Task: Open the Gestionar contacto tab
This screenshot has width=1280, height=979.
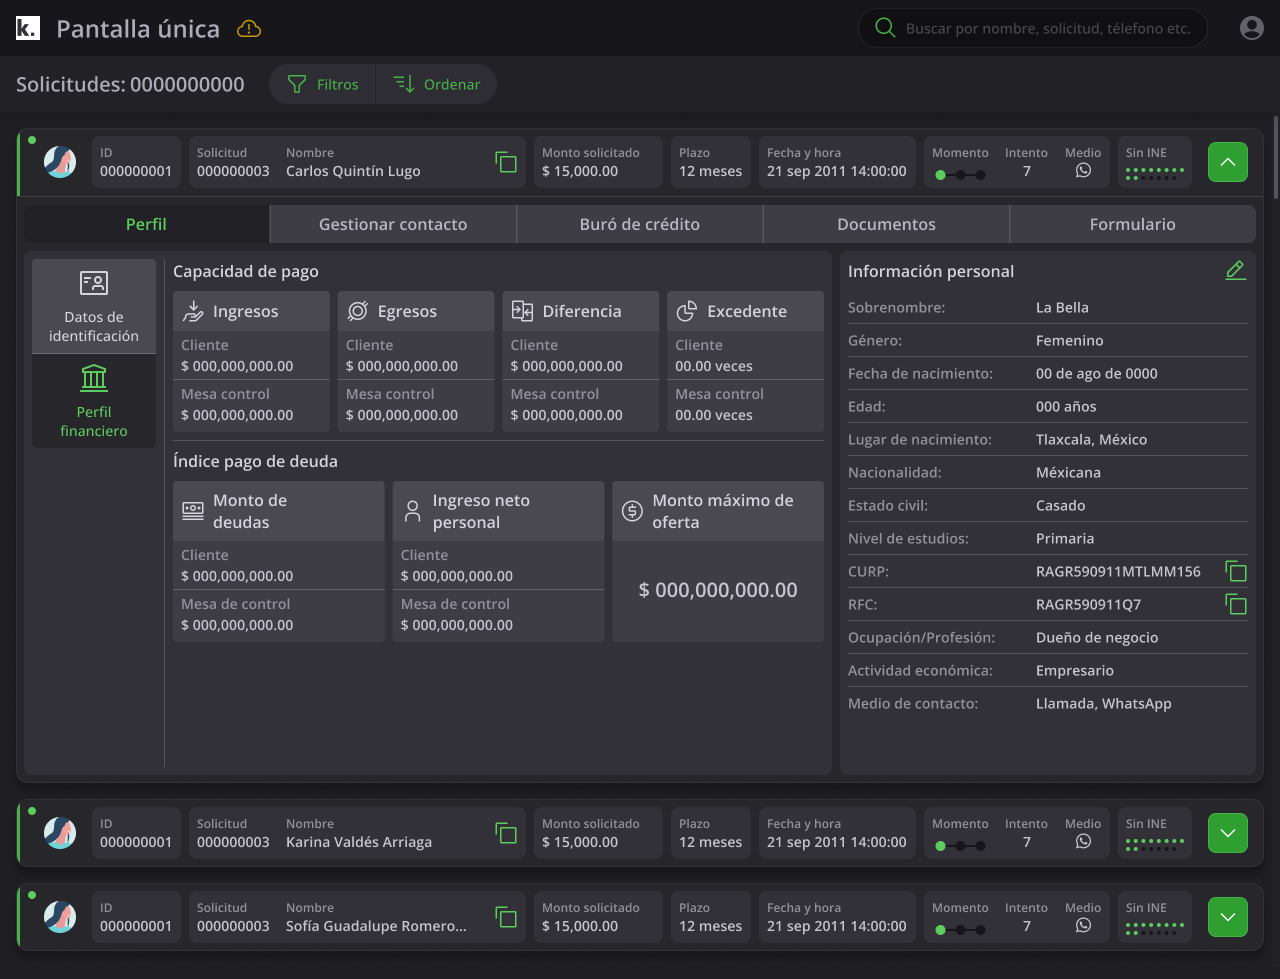Action: [393, 224]
